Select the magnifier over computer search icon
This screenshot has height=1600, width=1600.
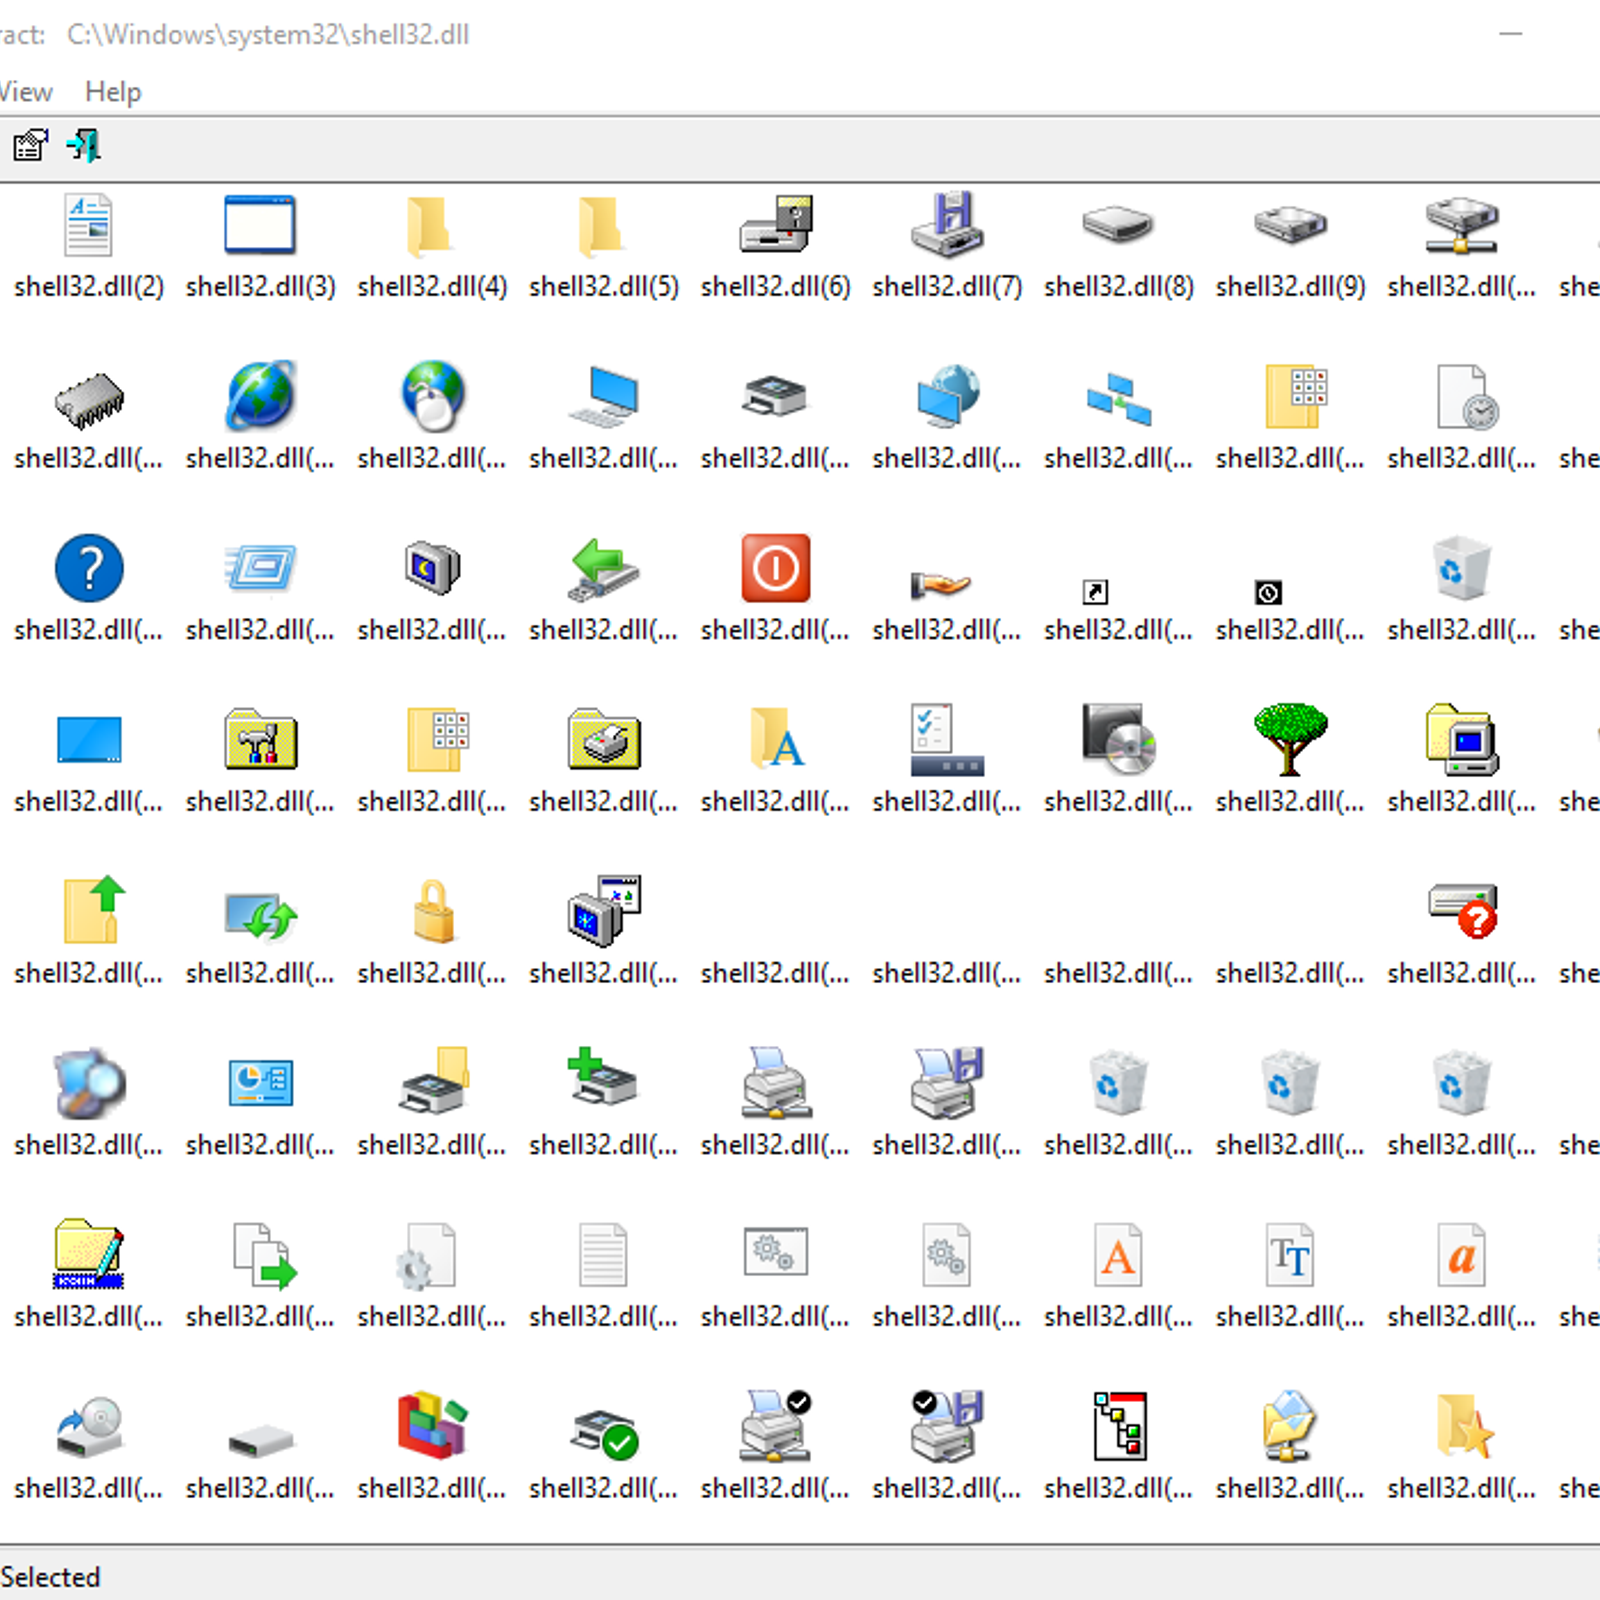(89, 1083)
